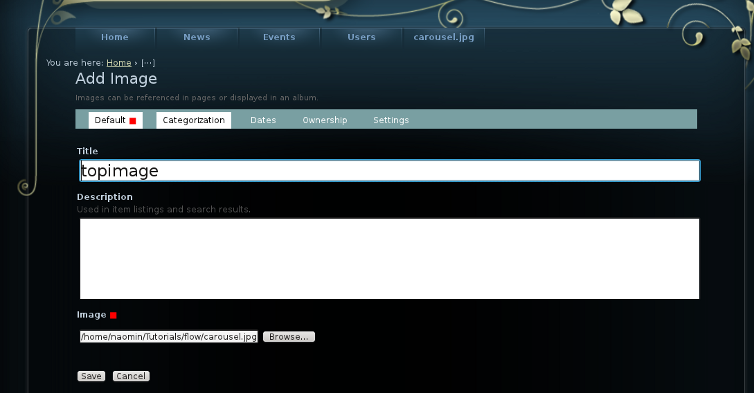The height and width of the screenshot is (393, 754).
Task: Click the image file path field
Action: point(169,337)
